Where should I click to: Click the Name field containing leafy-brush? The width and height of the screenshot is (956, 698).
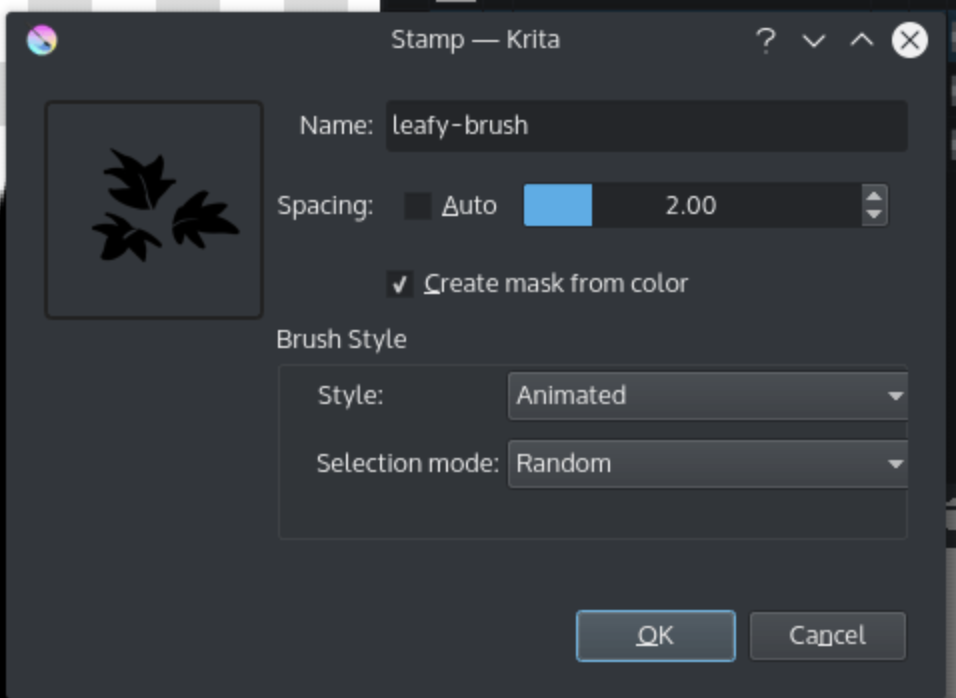[x=646, y=126]
